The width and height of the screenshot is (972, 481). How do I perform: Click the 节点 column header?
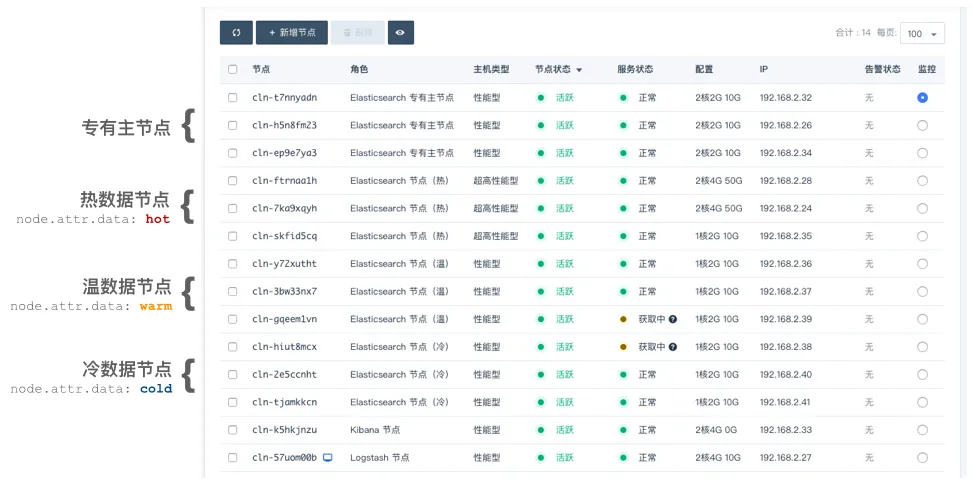pos(261,70)
